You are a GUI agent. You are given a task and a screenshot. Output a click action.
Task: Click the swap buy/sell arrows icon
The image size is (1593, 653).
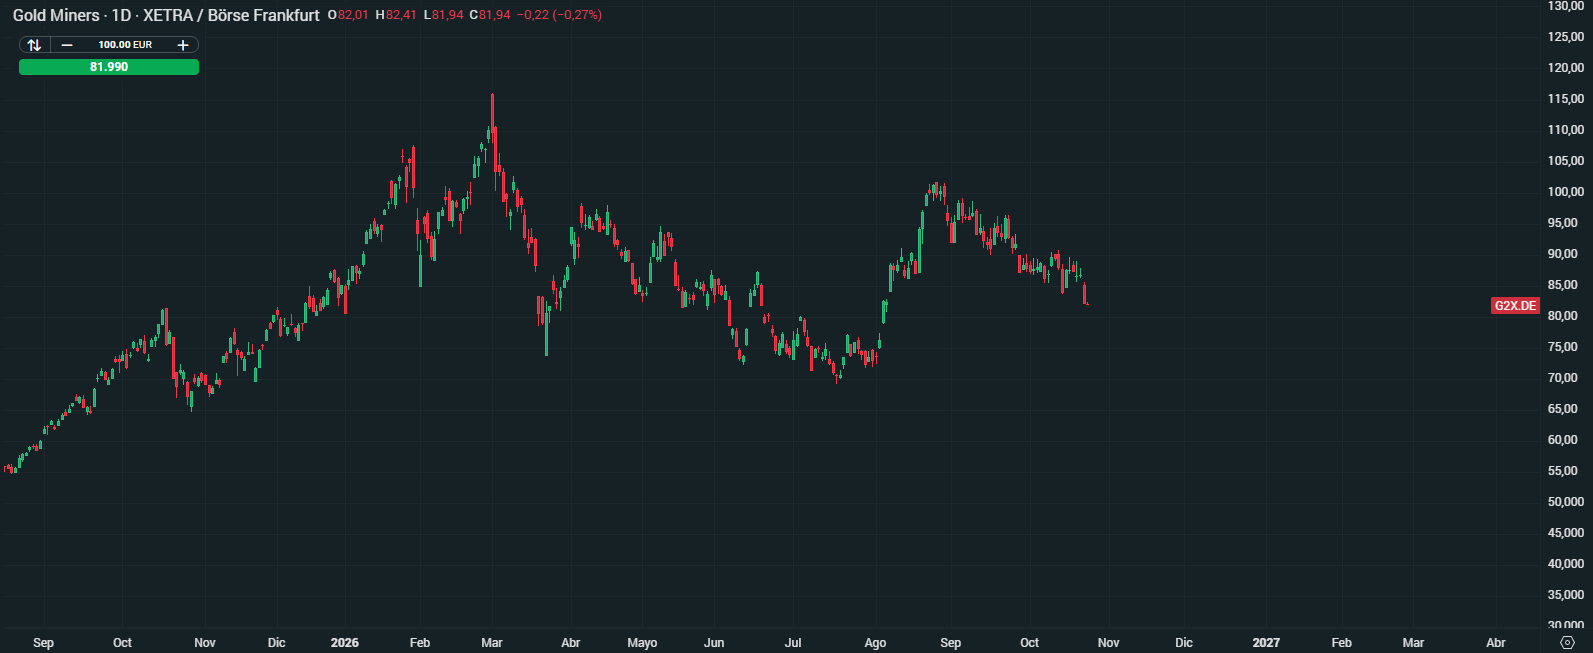(x=34, y=45)
